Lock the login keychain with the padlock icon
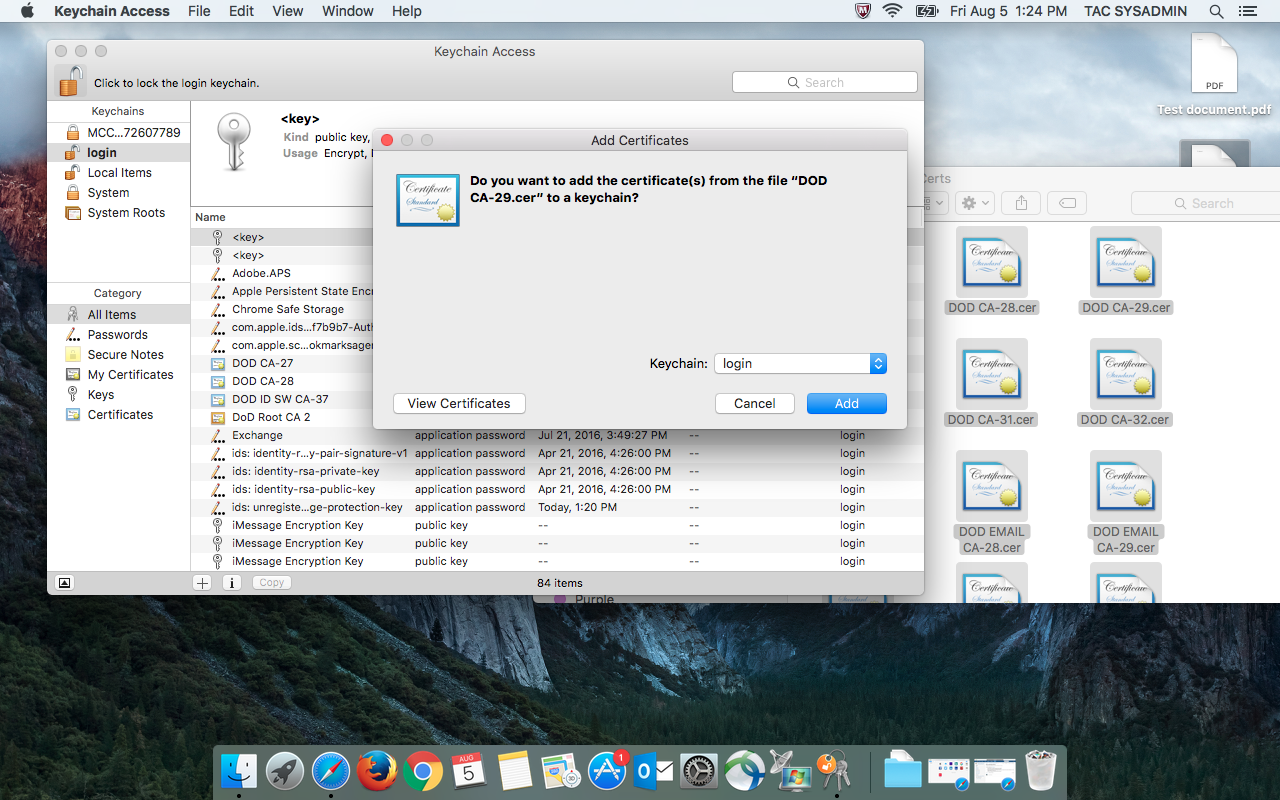The image size is (1280, 800). click(x=71, y=81)
